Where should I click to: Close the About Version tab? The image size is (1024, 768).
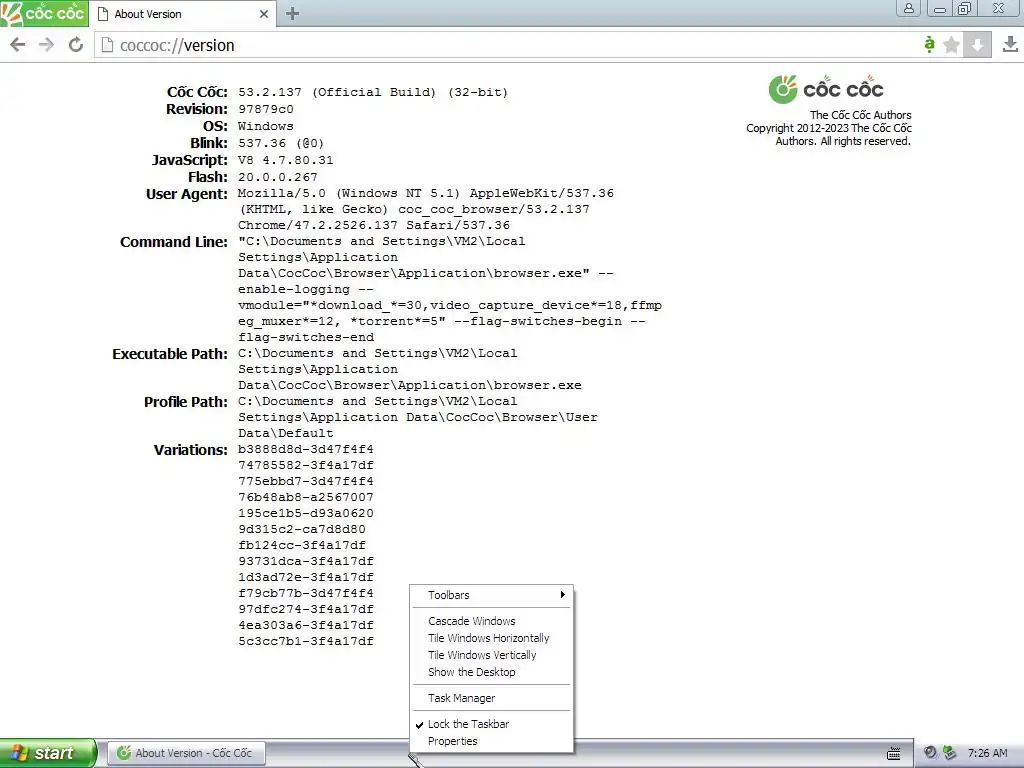tap(264, 14)
